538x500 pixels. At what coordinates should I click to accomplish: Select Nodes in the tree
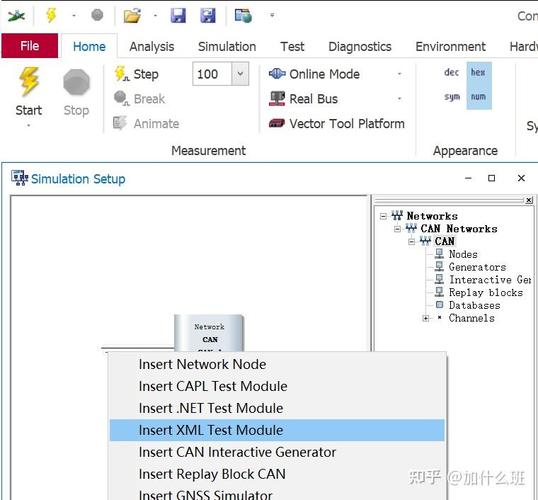click(463, 254)
